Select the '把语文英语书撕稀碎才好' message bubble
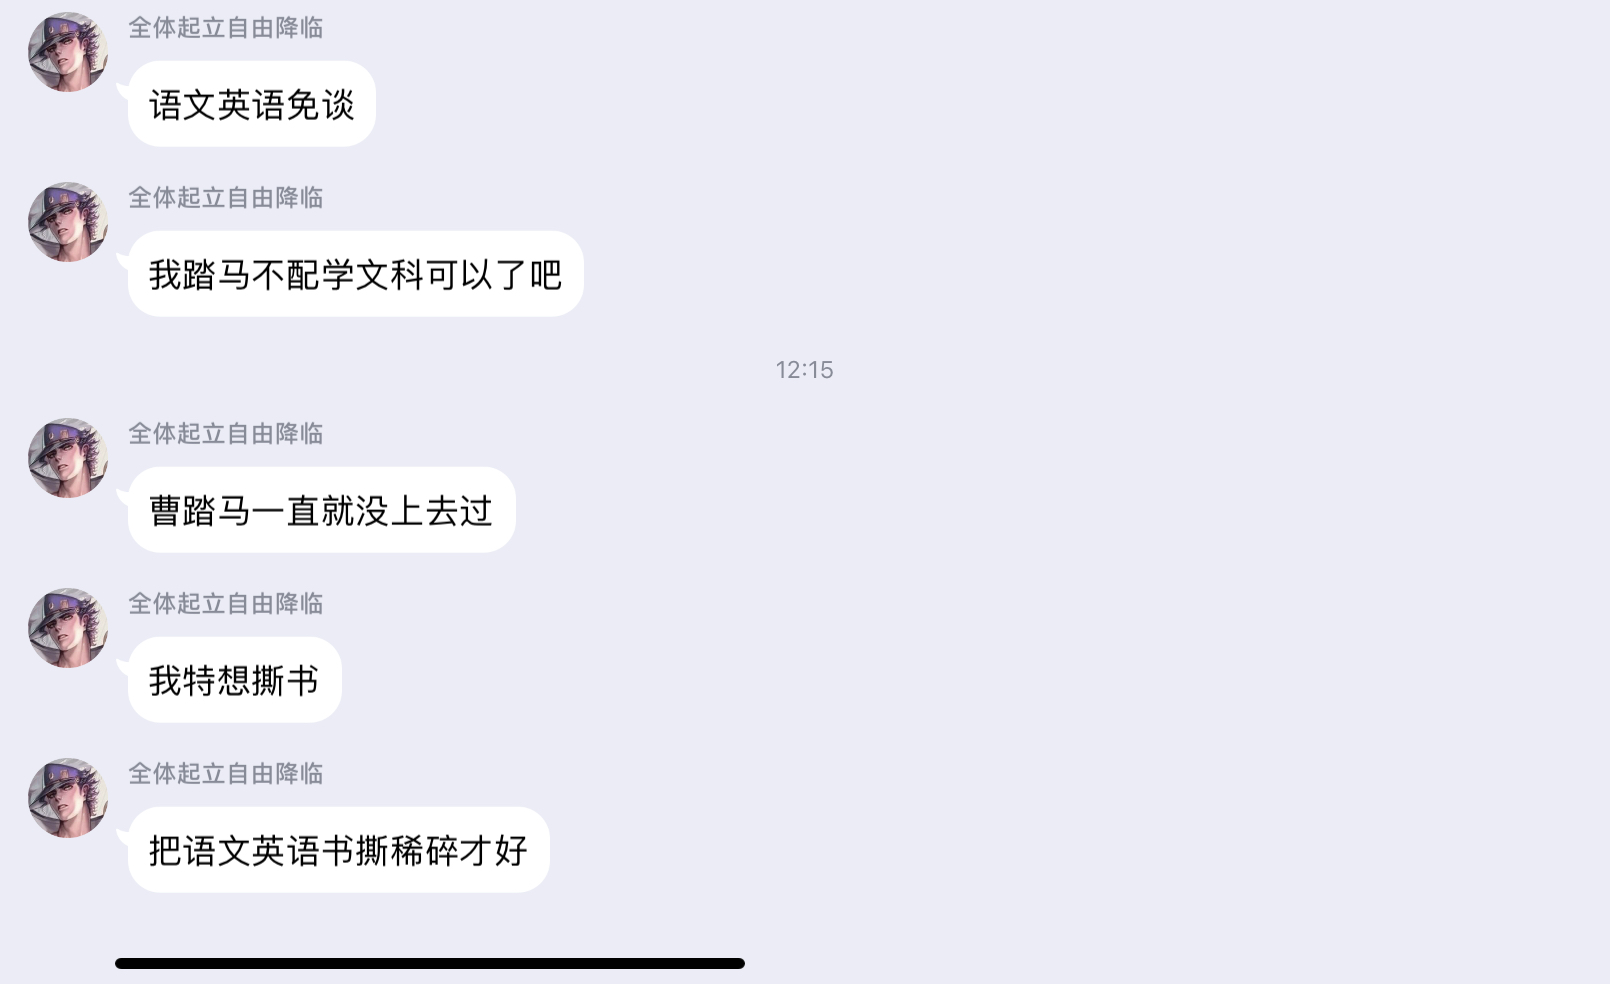 (339, 850)
